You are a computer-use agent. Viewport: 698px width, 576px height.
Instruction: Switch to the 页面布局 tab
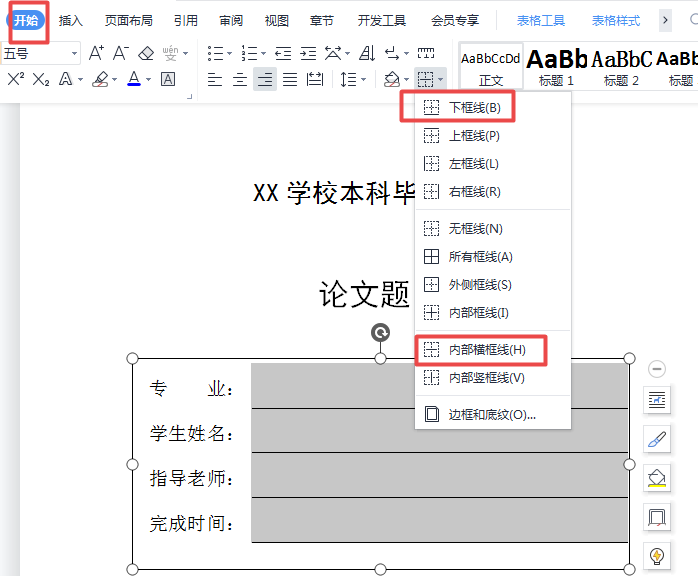pos(129,20)
